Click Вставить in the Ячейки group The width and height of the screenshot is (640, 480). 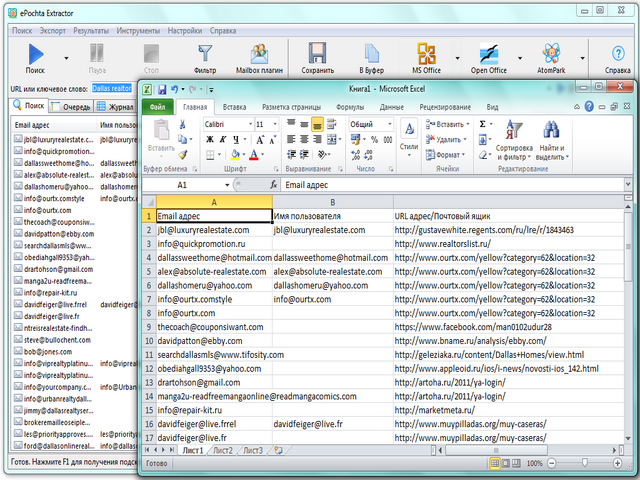click(447, 124)
